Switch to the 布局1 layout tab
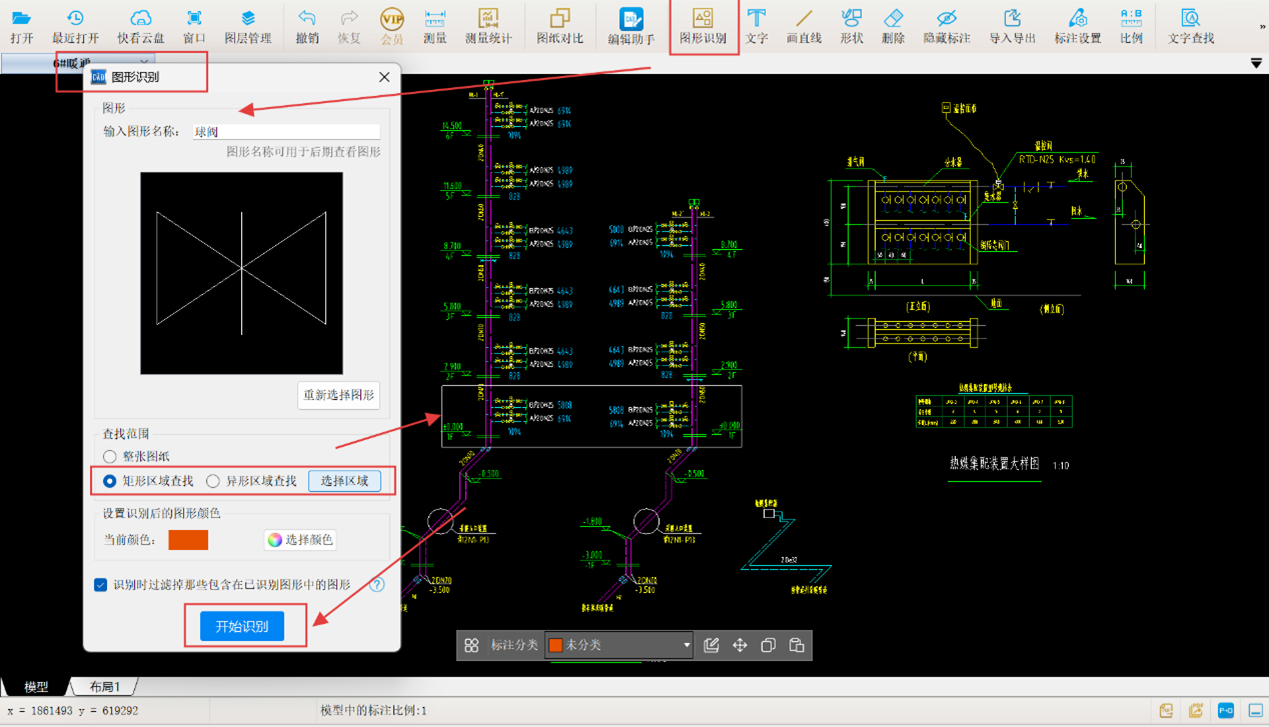Image resolution: width=1269 pixels, height=727 pixels. [104, 687]
